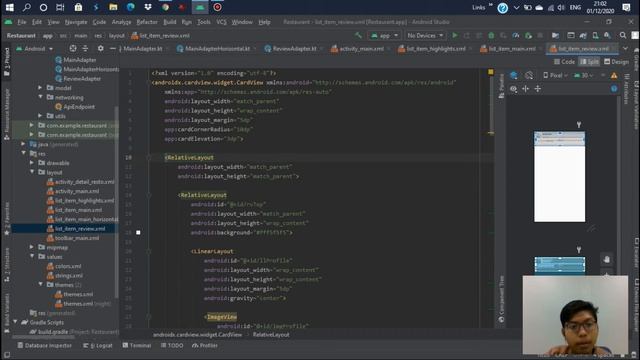
Task: Click the RelativeLayout breadcrumb at editor bottom
Action: click(271, 335)
